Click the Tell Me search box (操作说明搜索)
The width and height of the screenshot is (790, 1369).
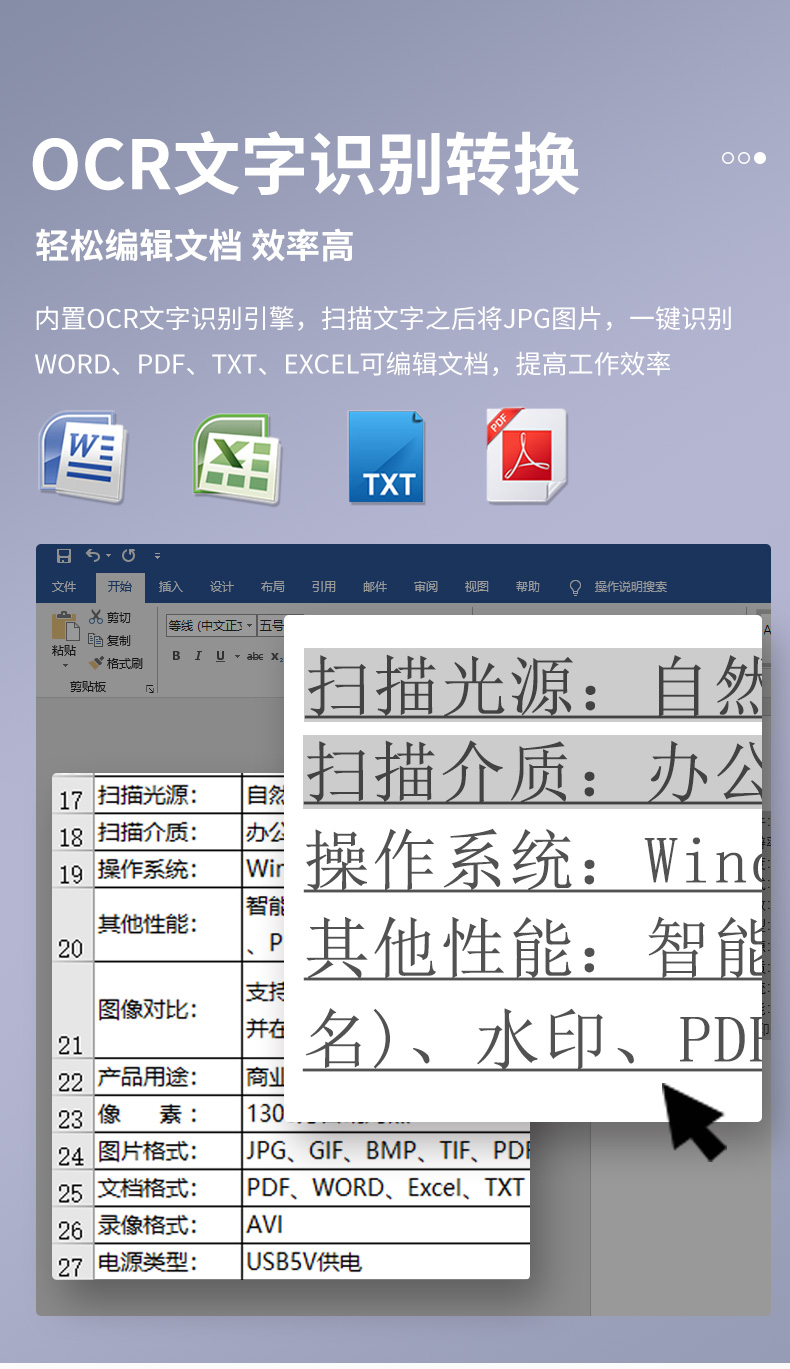click(630, 587)
